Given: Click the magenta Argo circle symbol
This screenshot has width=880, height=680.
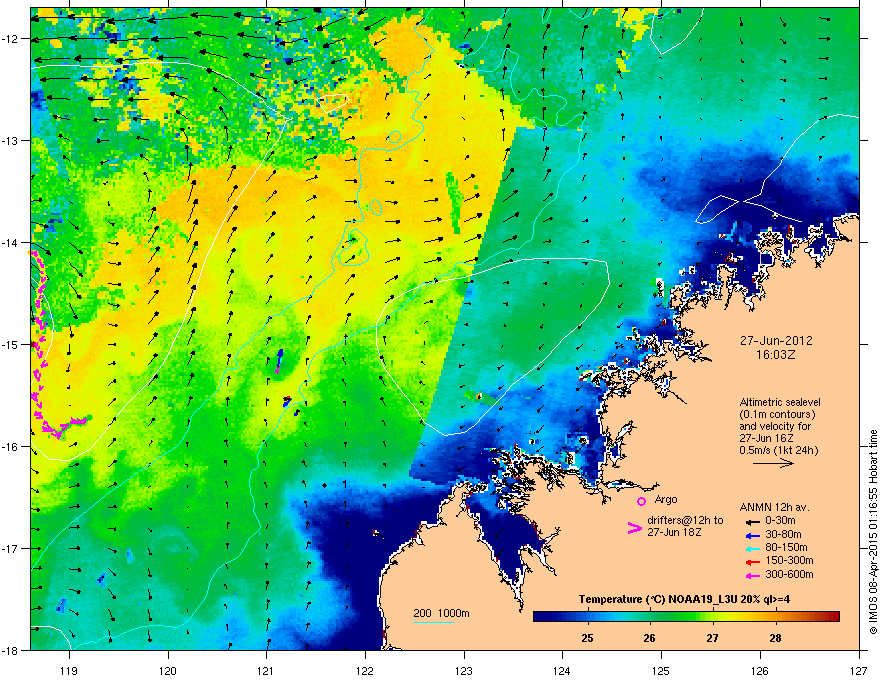Looking at the screenshot, I should coord(641,501).
